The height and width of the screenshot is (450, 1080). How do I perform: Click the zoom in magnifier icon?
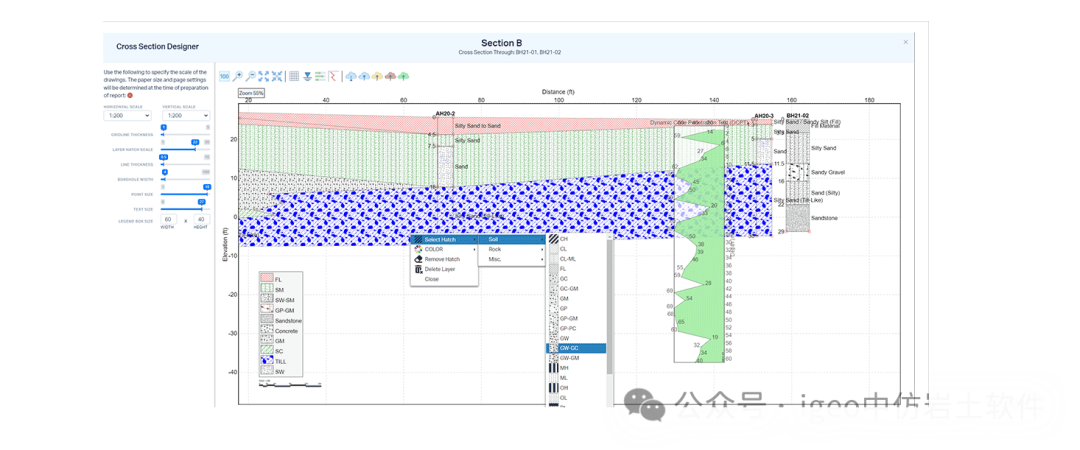coord(238,76)
